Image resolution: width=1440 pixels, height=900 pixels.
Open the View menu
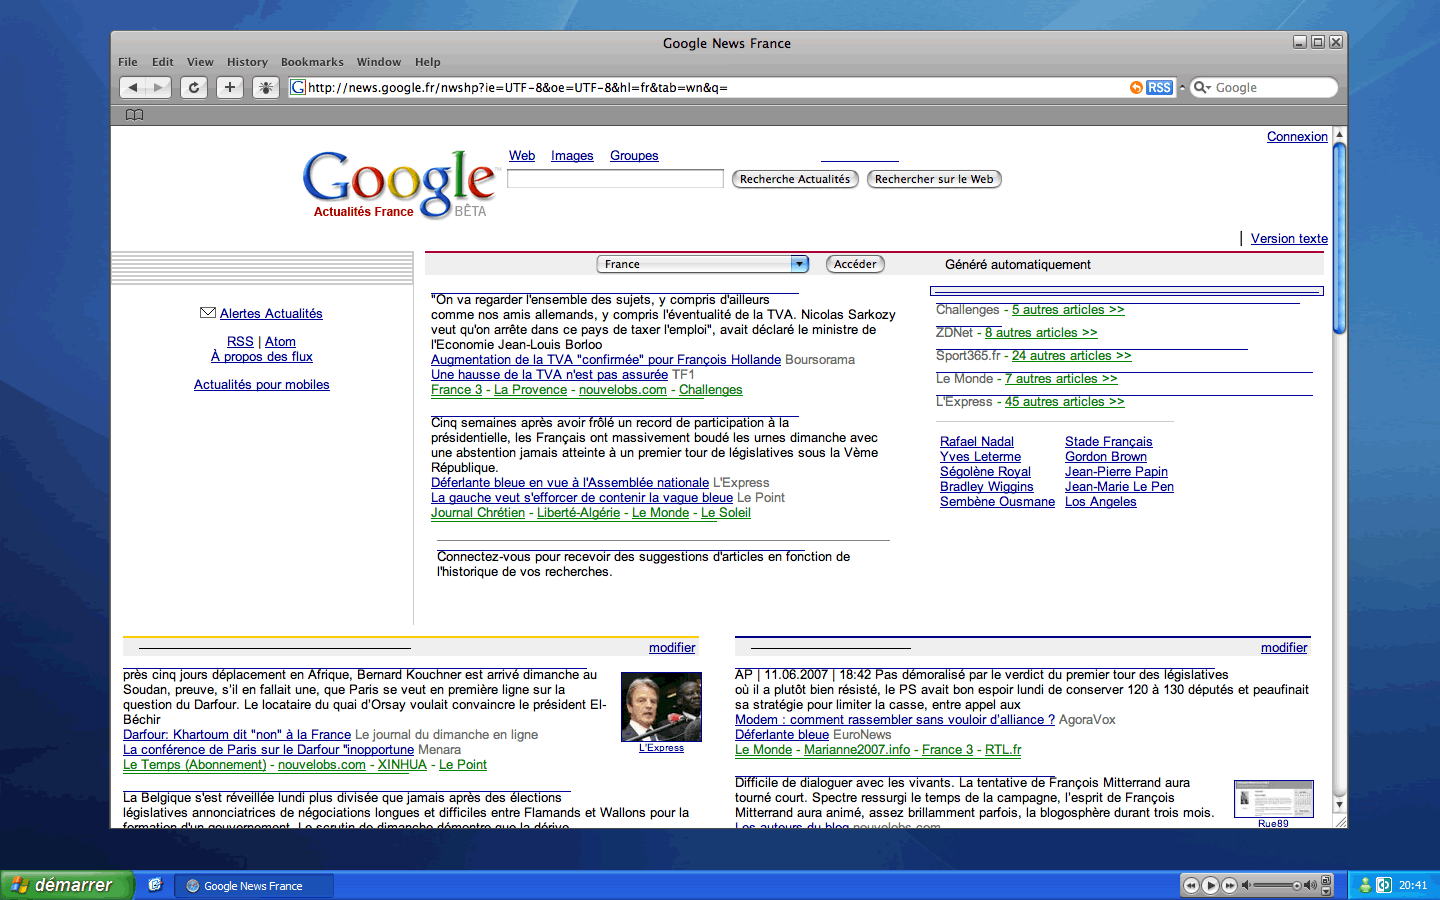pyautogui.click(x=200, y=62)
